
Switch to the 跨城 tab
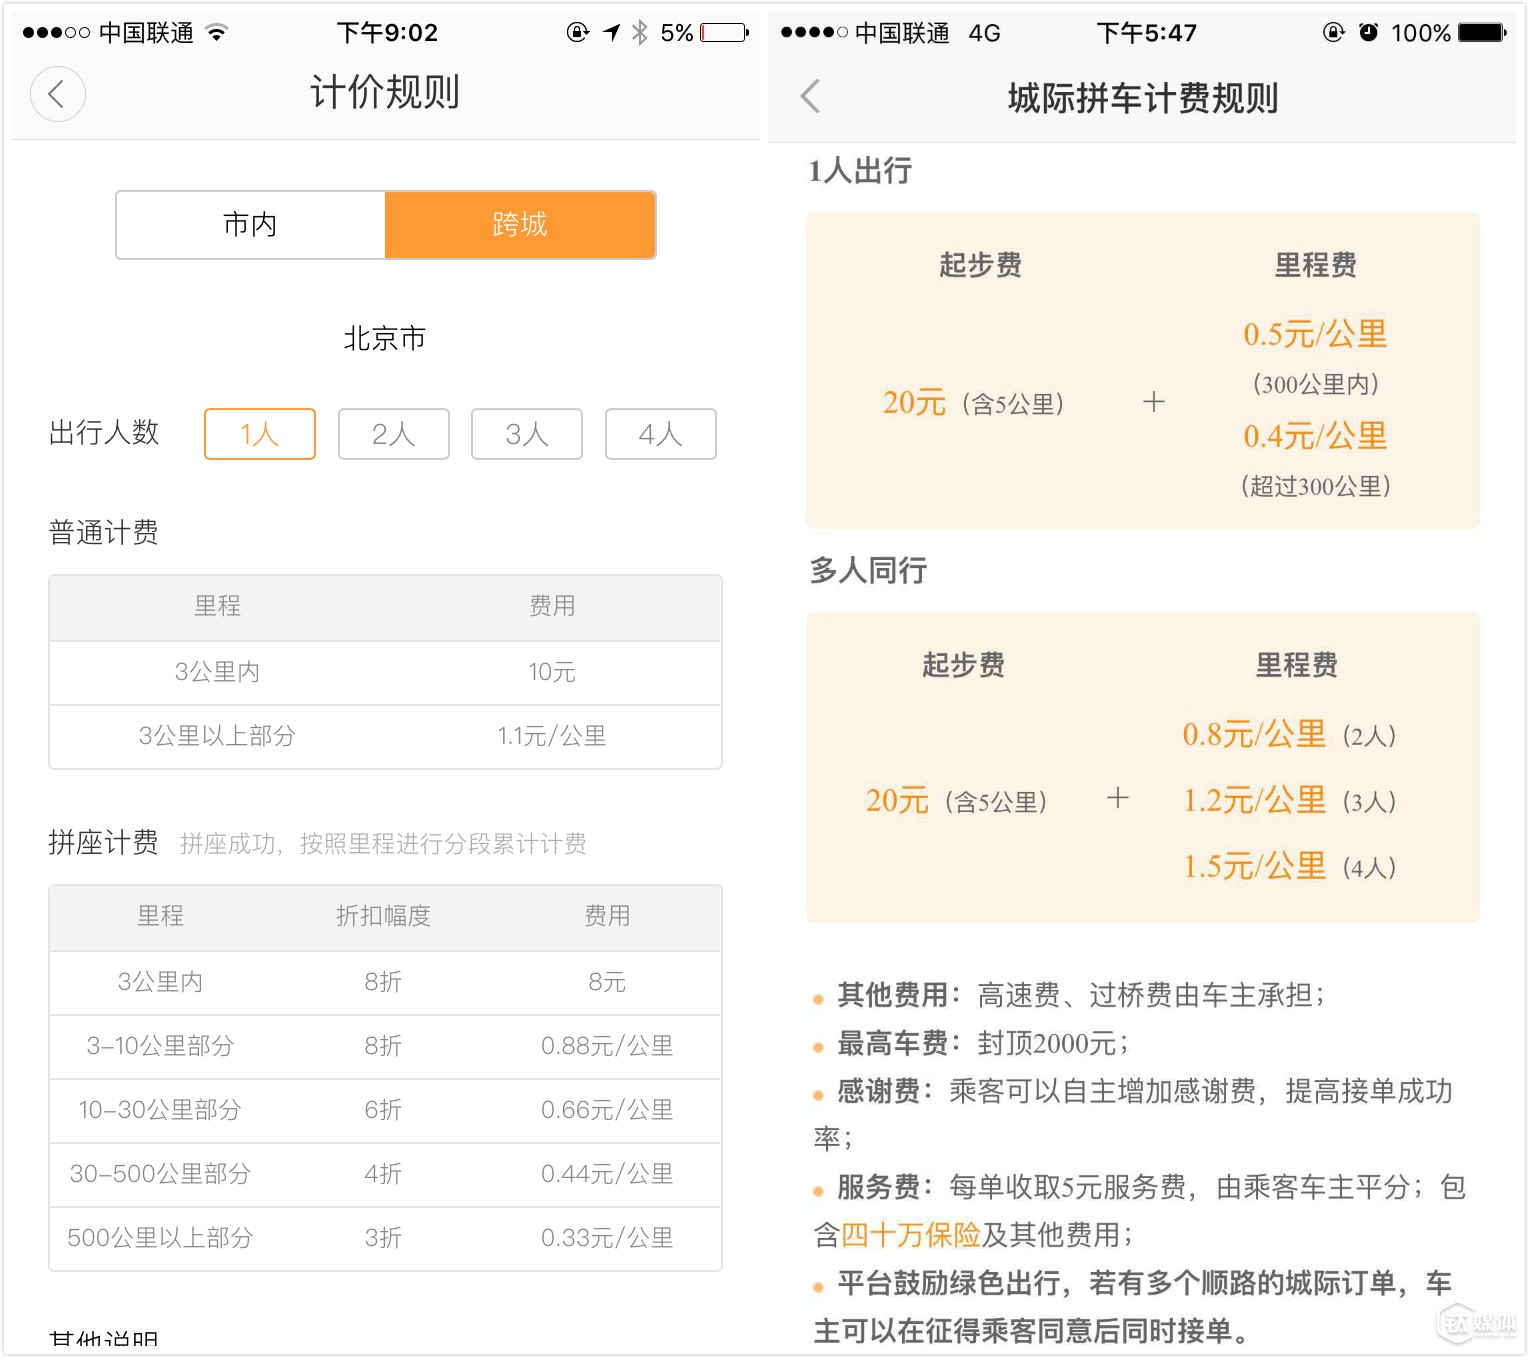click(519, 225)
